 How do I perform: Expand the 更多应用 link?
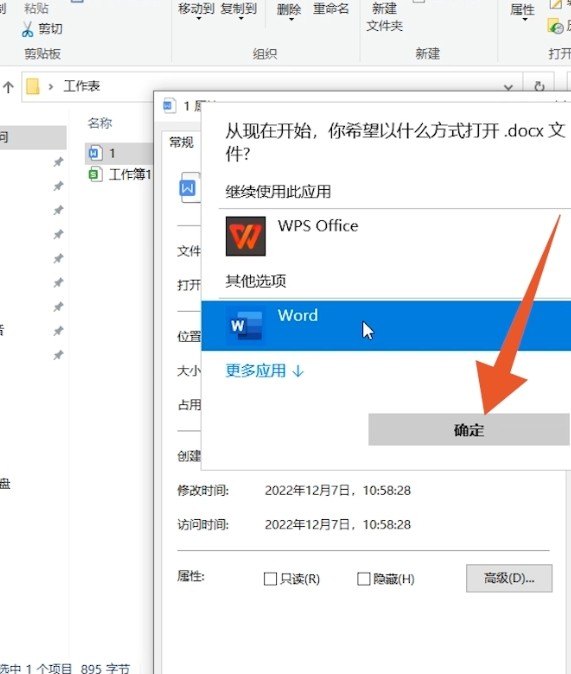264,371
